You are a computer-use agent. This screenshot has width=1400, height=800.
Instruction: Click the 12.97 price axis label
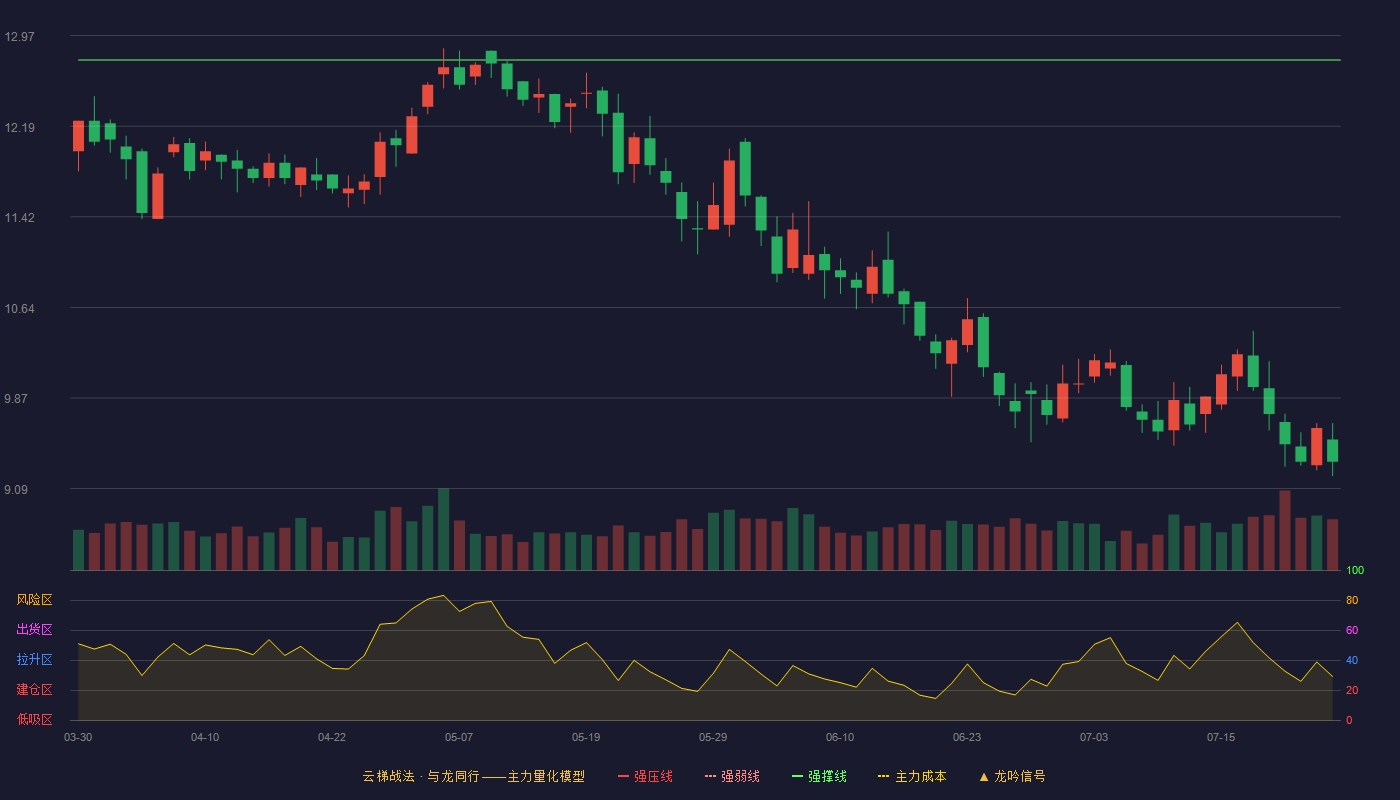(19, 37)
